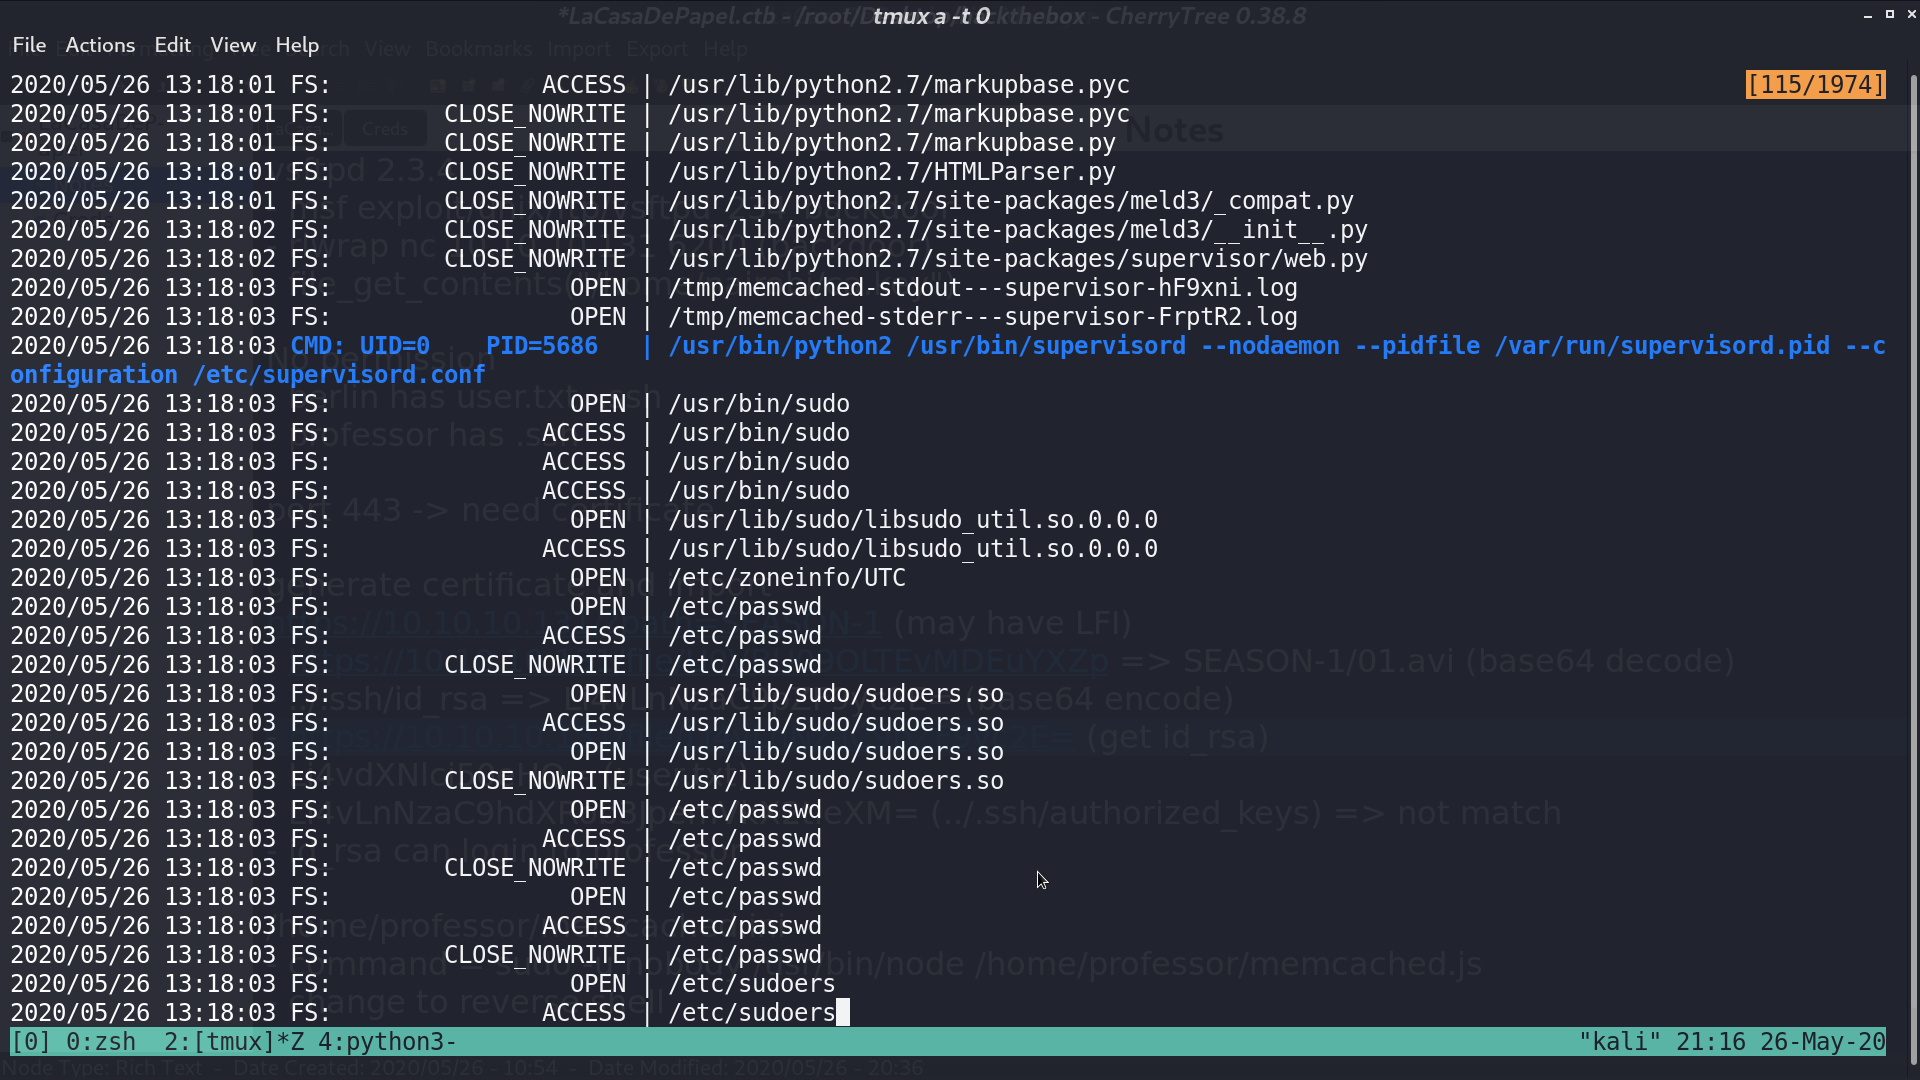The height and width of the screenshot is (1080, 1920).
Task: Click the tmux session index [0]
Action: 31,1042
